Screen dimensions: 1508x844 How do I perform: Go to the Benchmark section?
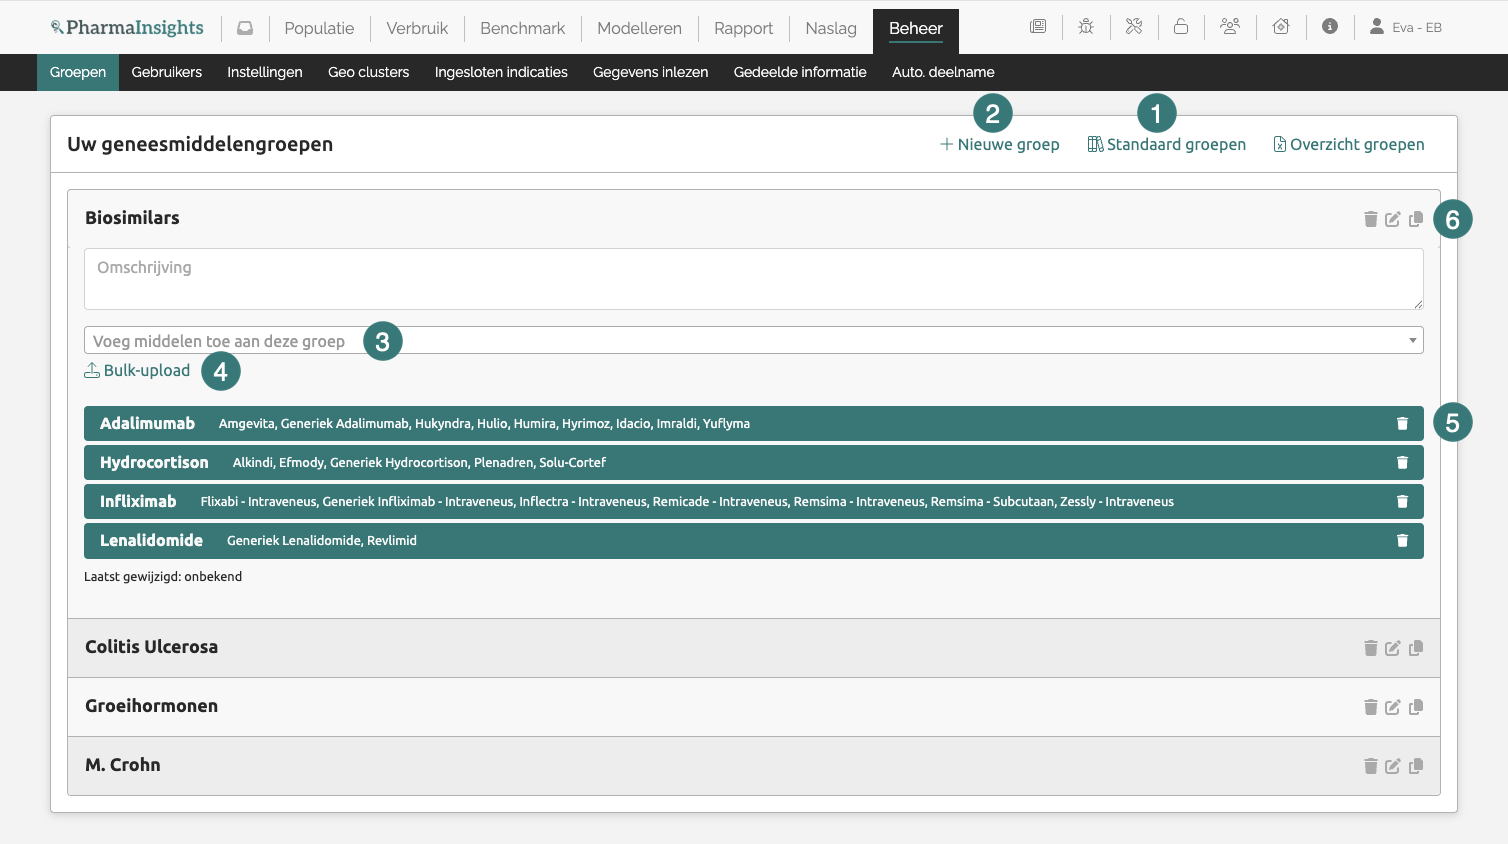pyautogui.click(x=522, y=28)
